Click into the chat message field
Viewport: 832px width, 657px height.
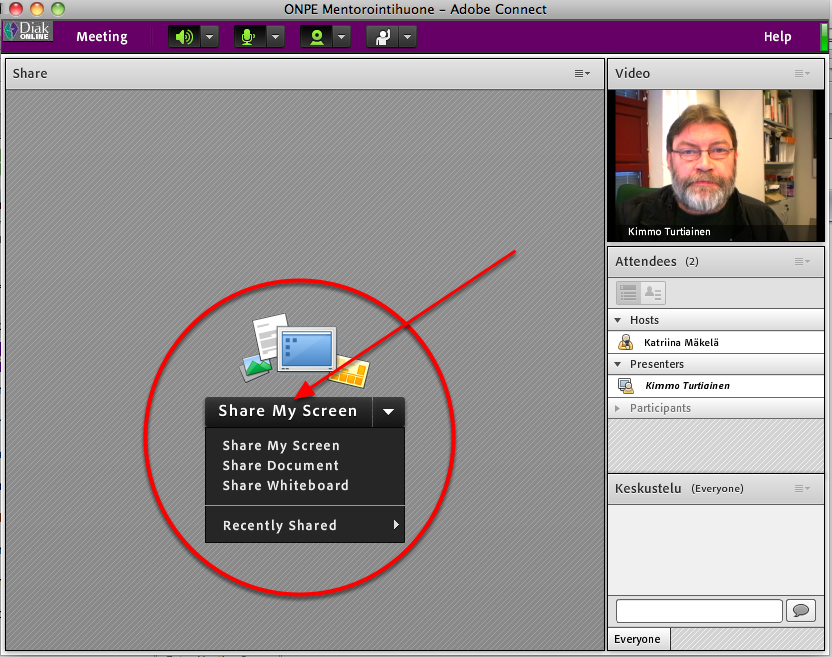coord(699,611)
